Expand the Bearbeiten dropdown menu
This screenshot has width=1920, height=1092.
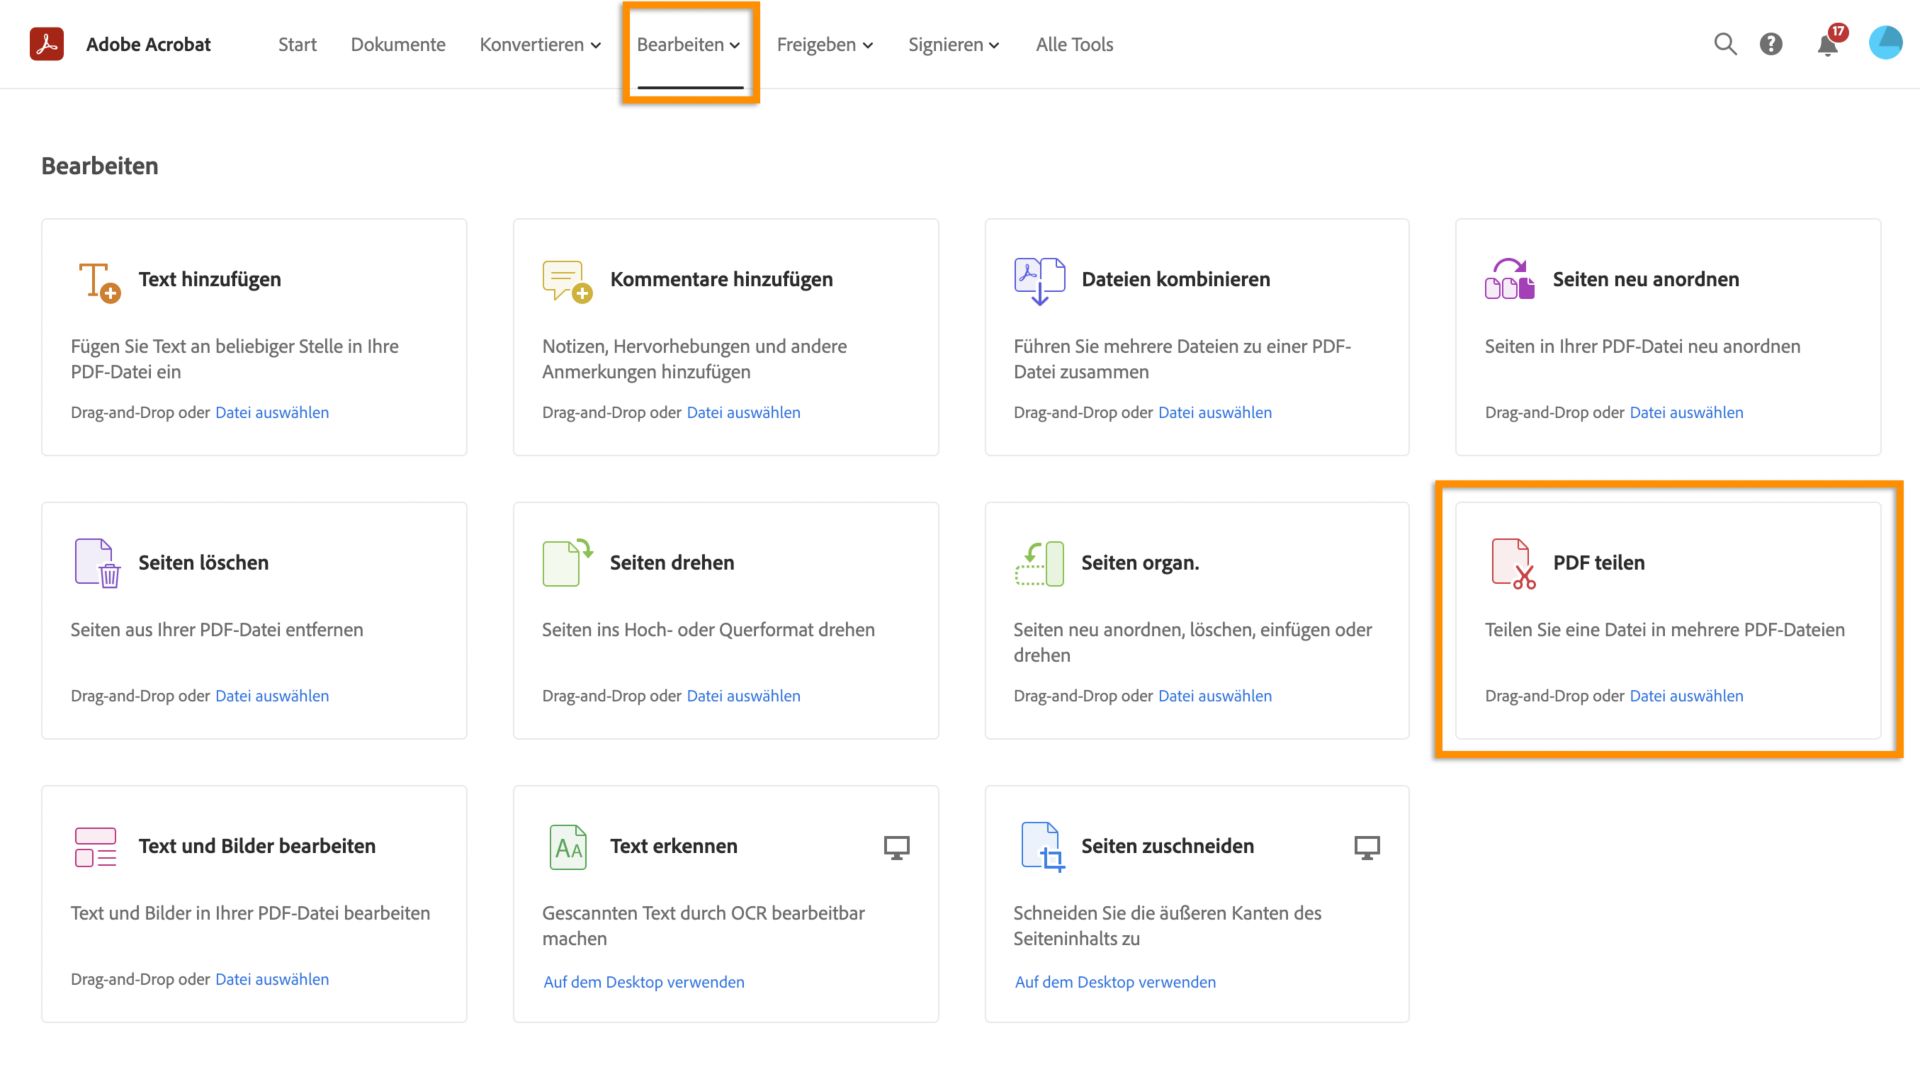689,45
